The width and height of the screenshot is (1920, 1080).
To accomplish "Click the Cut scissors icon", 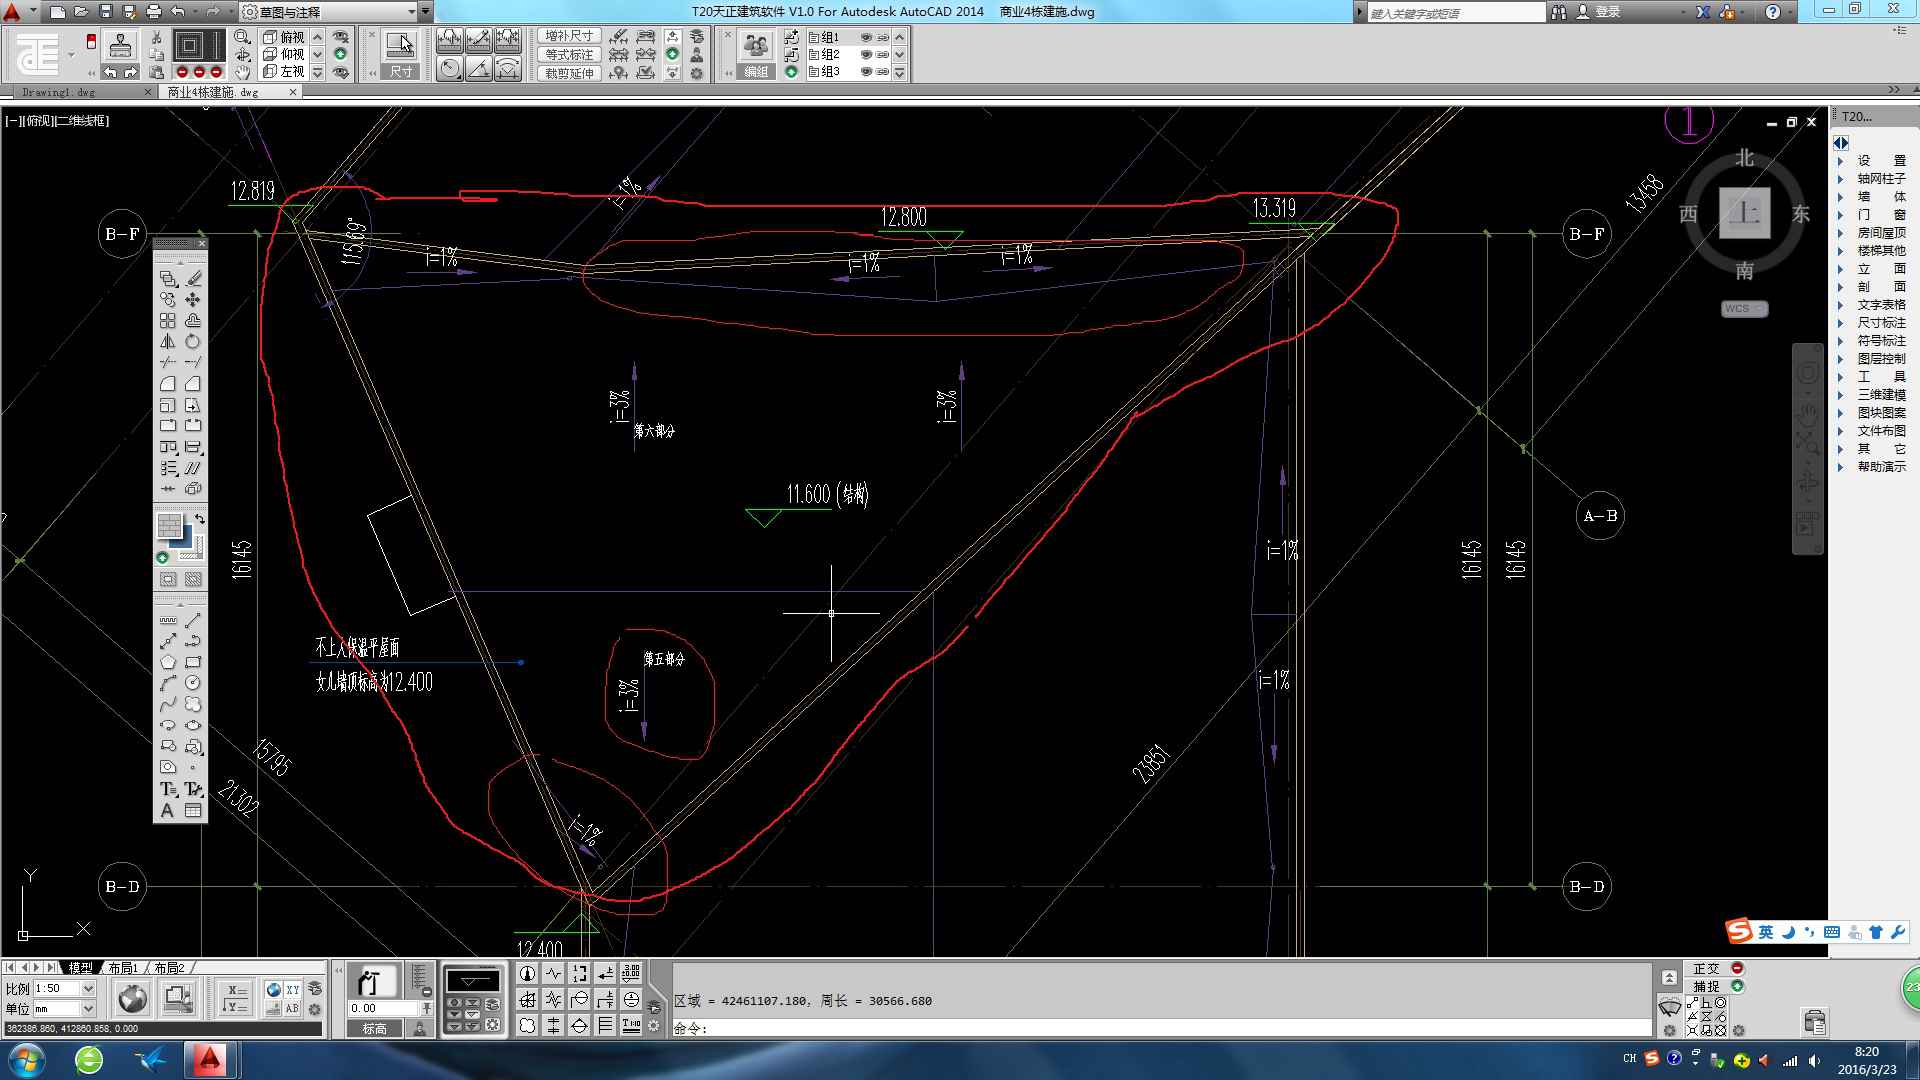I will 156,37.
